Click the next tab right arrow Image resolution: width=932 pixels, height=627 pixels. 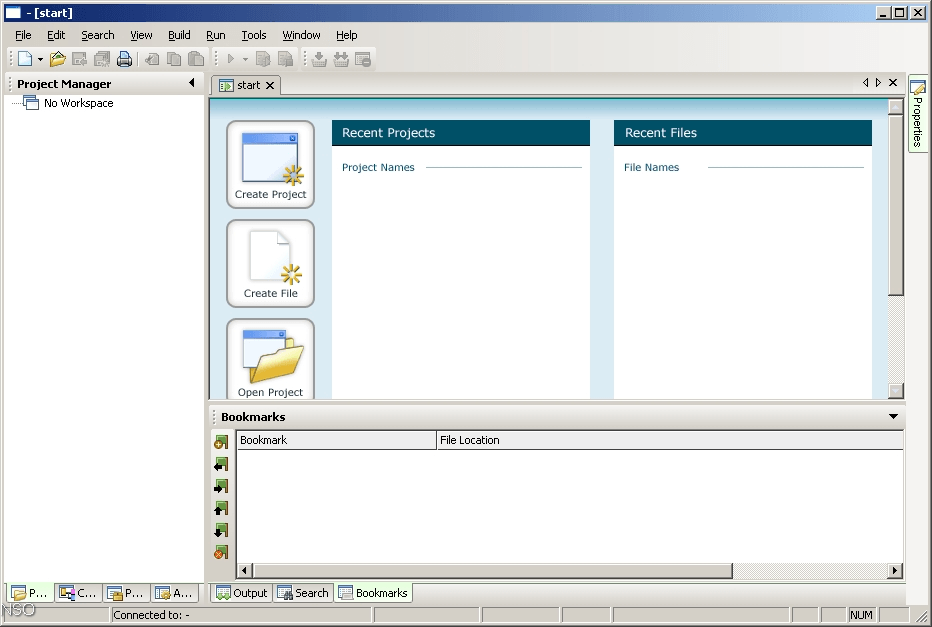click(x=879, y=83)
